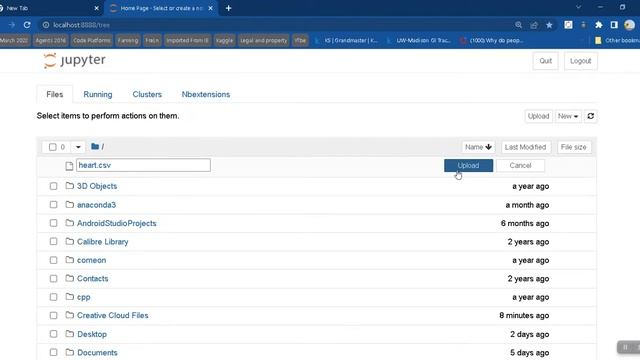Open the Documents folder link
640x360 pixels.
click(97, 353)
